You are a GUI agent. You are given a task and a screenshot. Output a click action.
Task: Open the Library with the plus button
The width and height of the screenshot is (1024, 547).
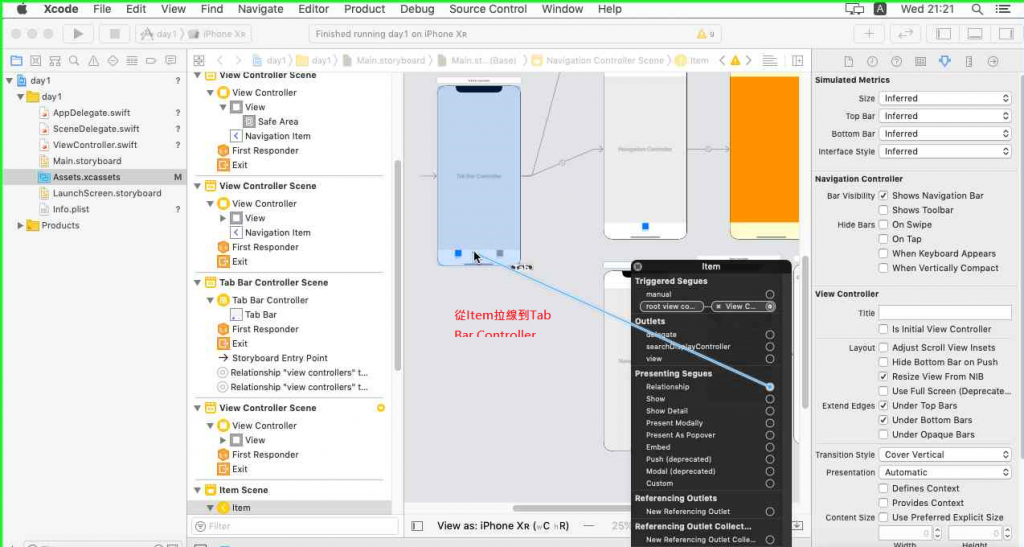point(869,34)
